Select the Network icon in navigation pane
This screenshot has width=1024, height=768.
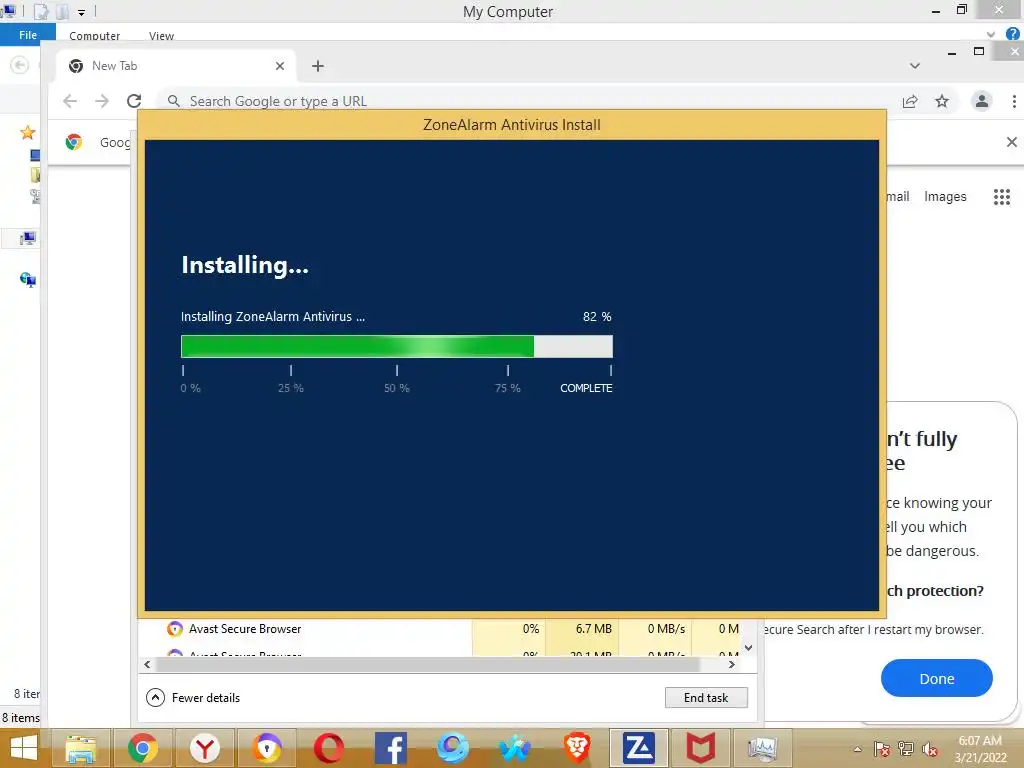[27, 280]
